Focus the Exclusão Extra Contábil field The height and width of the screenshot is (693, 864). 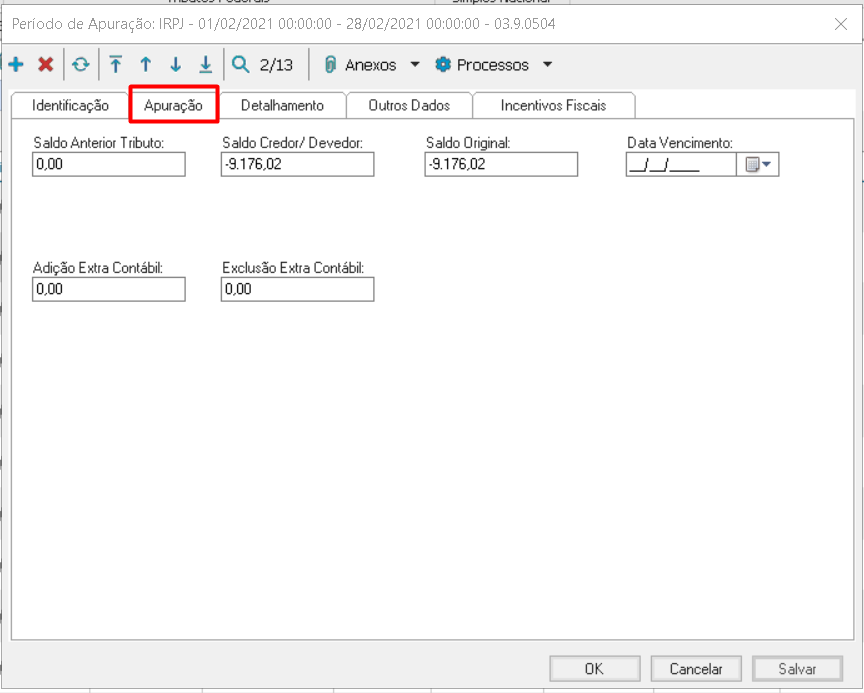tap(298, 289)
